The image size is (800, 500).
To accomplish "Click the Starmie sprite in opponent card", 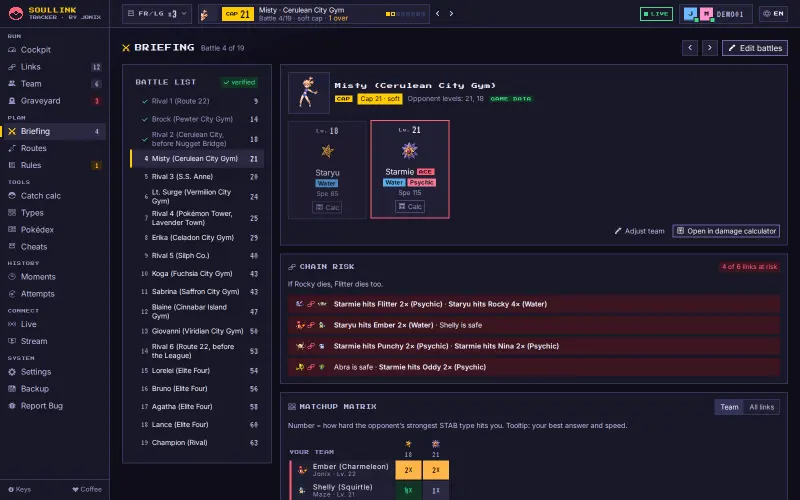I will [410, 151].
